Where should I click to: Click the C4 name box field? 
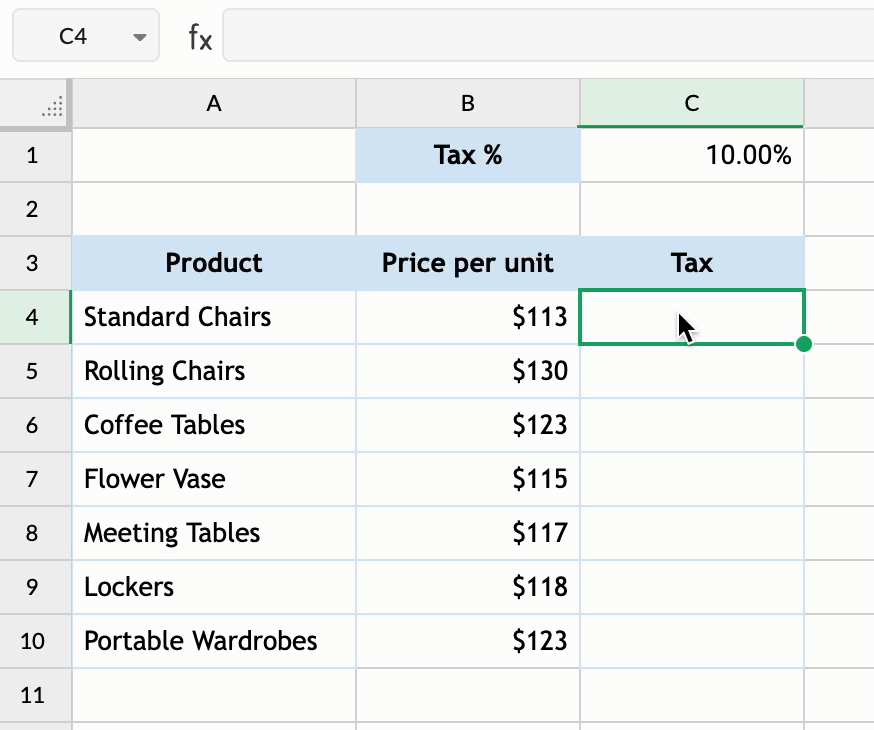click(73, 37)
